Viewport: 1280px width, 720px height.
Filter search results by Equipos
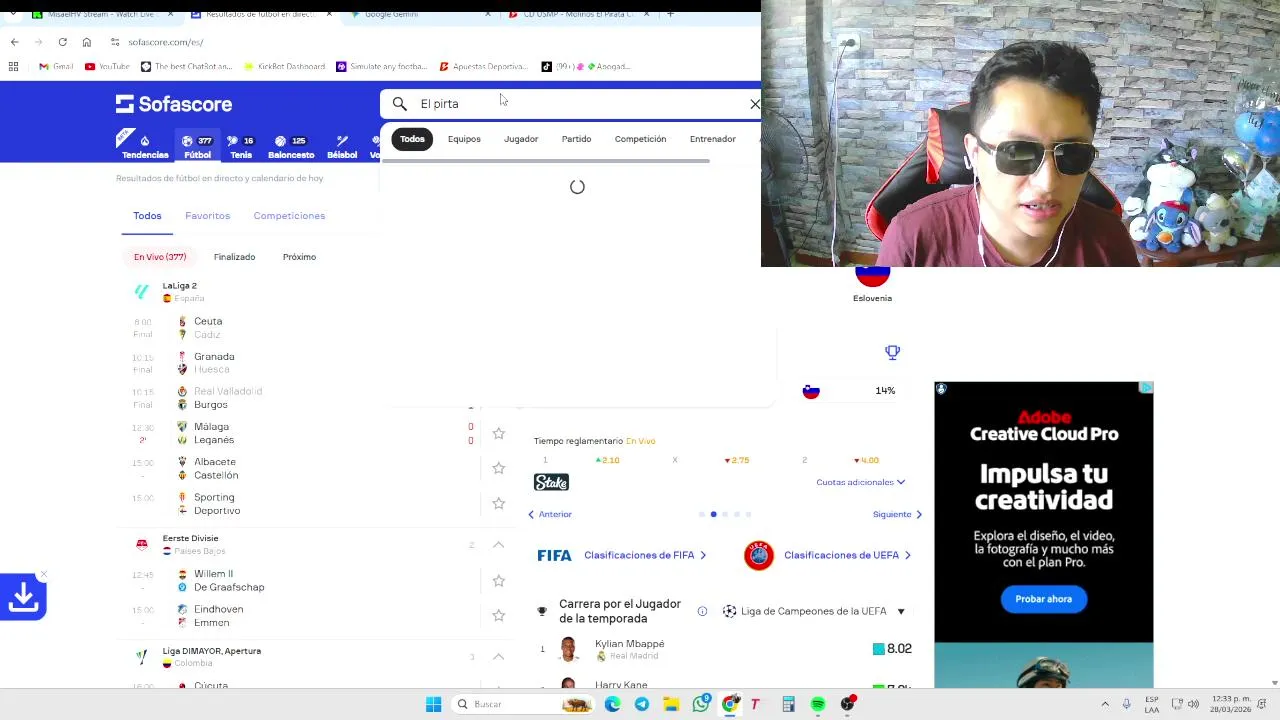(x=464, y=139)
